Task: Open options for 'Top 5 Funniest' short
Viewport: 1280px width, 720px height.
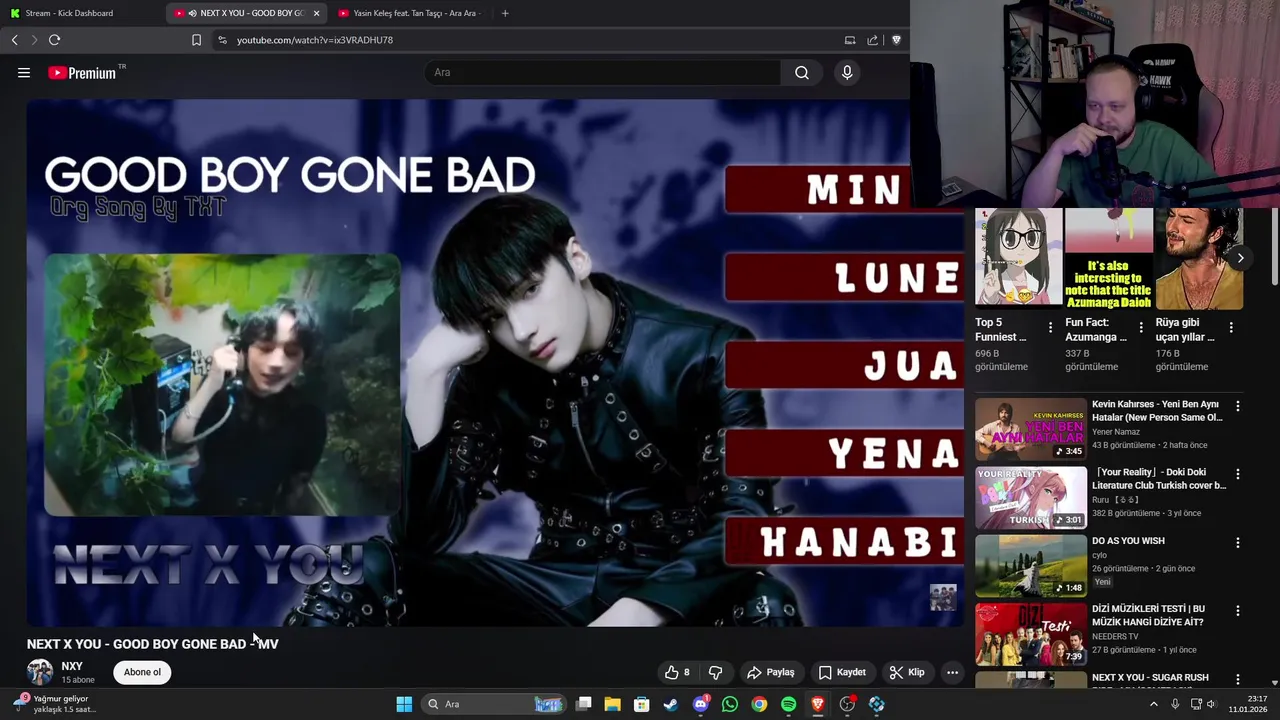Action: coord(1050,327)
